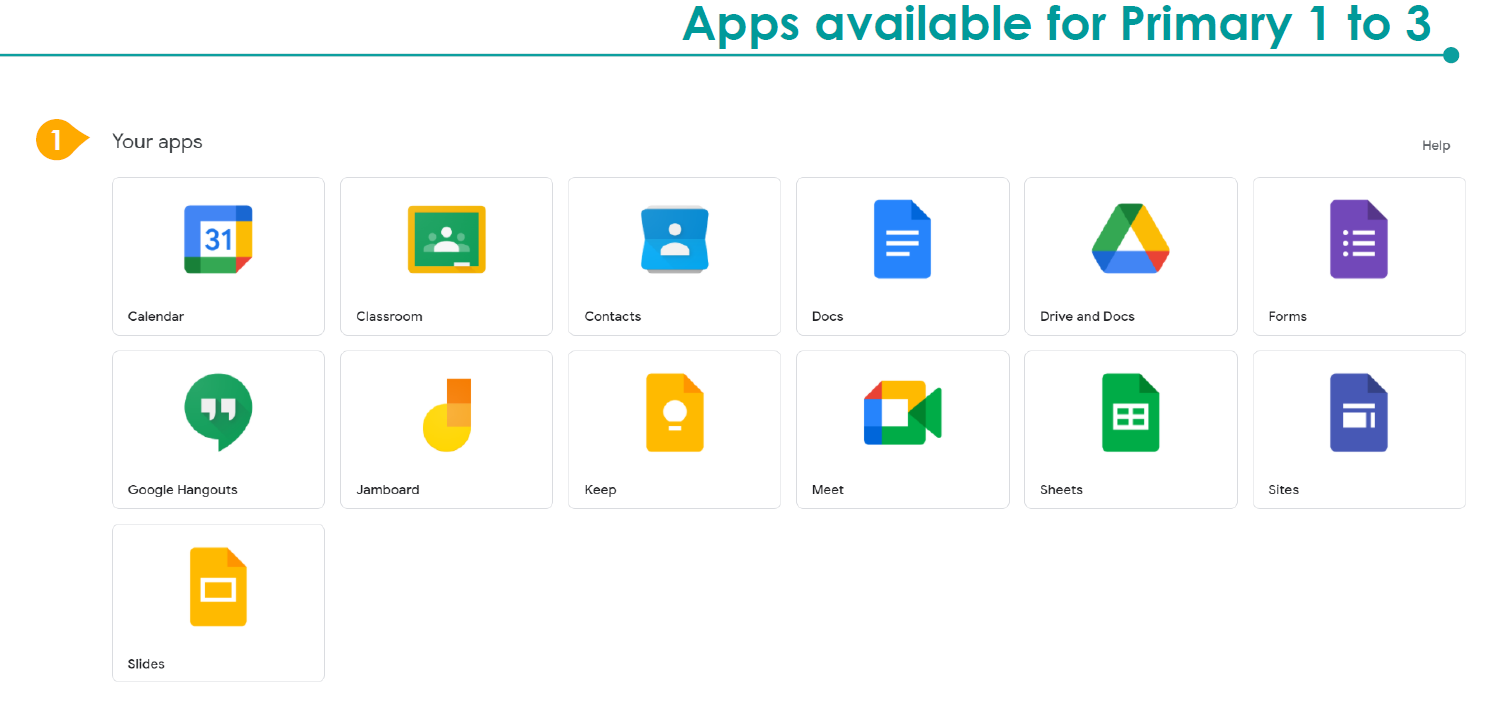This screenshot has height=706, width=1506.
Task: Click the yellow Keep lightbulb icon
Action: click(674, 413)
